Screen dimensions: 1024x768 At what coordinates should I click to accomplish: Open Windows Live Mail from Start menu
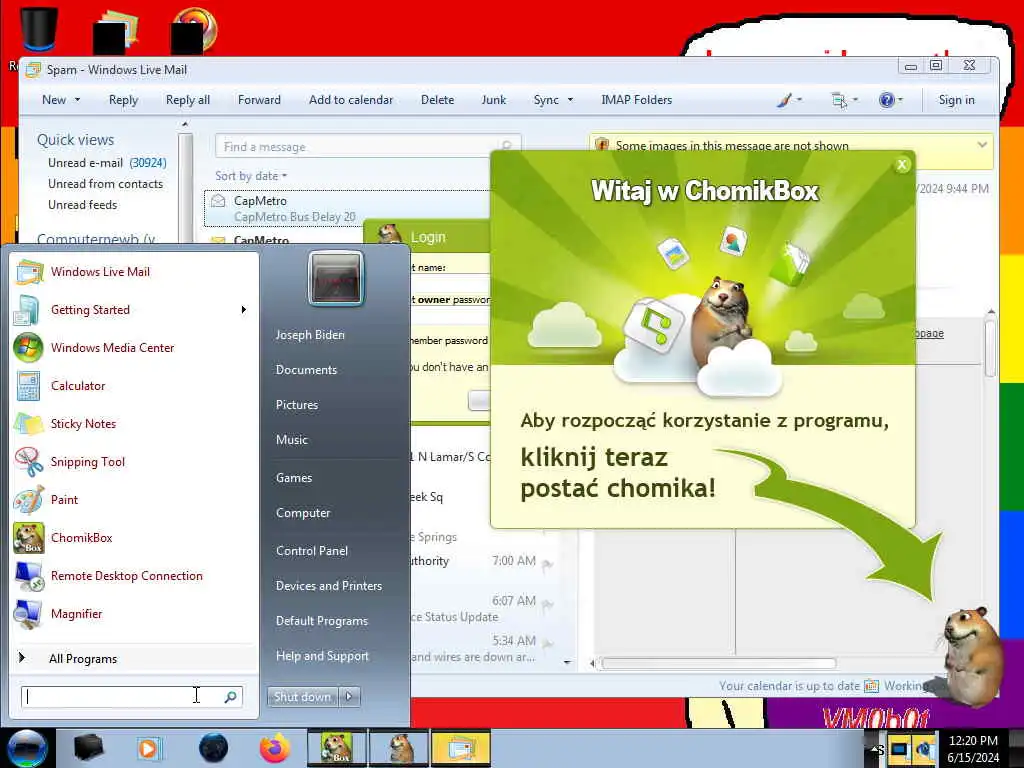point(100,272)
